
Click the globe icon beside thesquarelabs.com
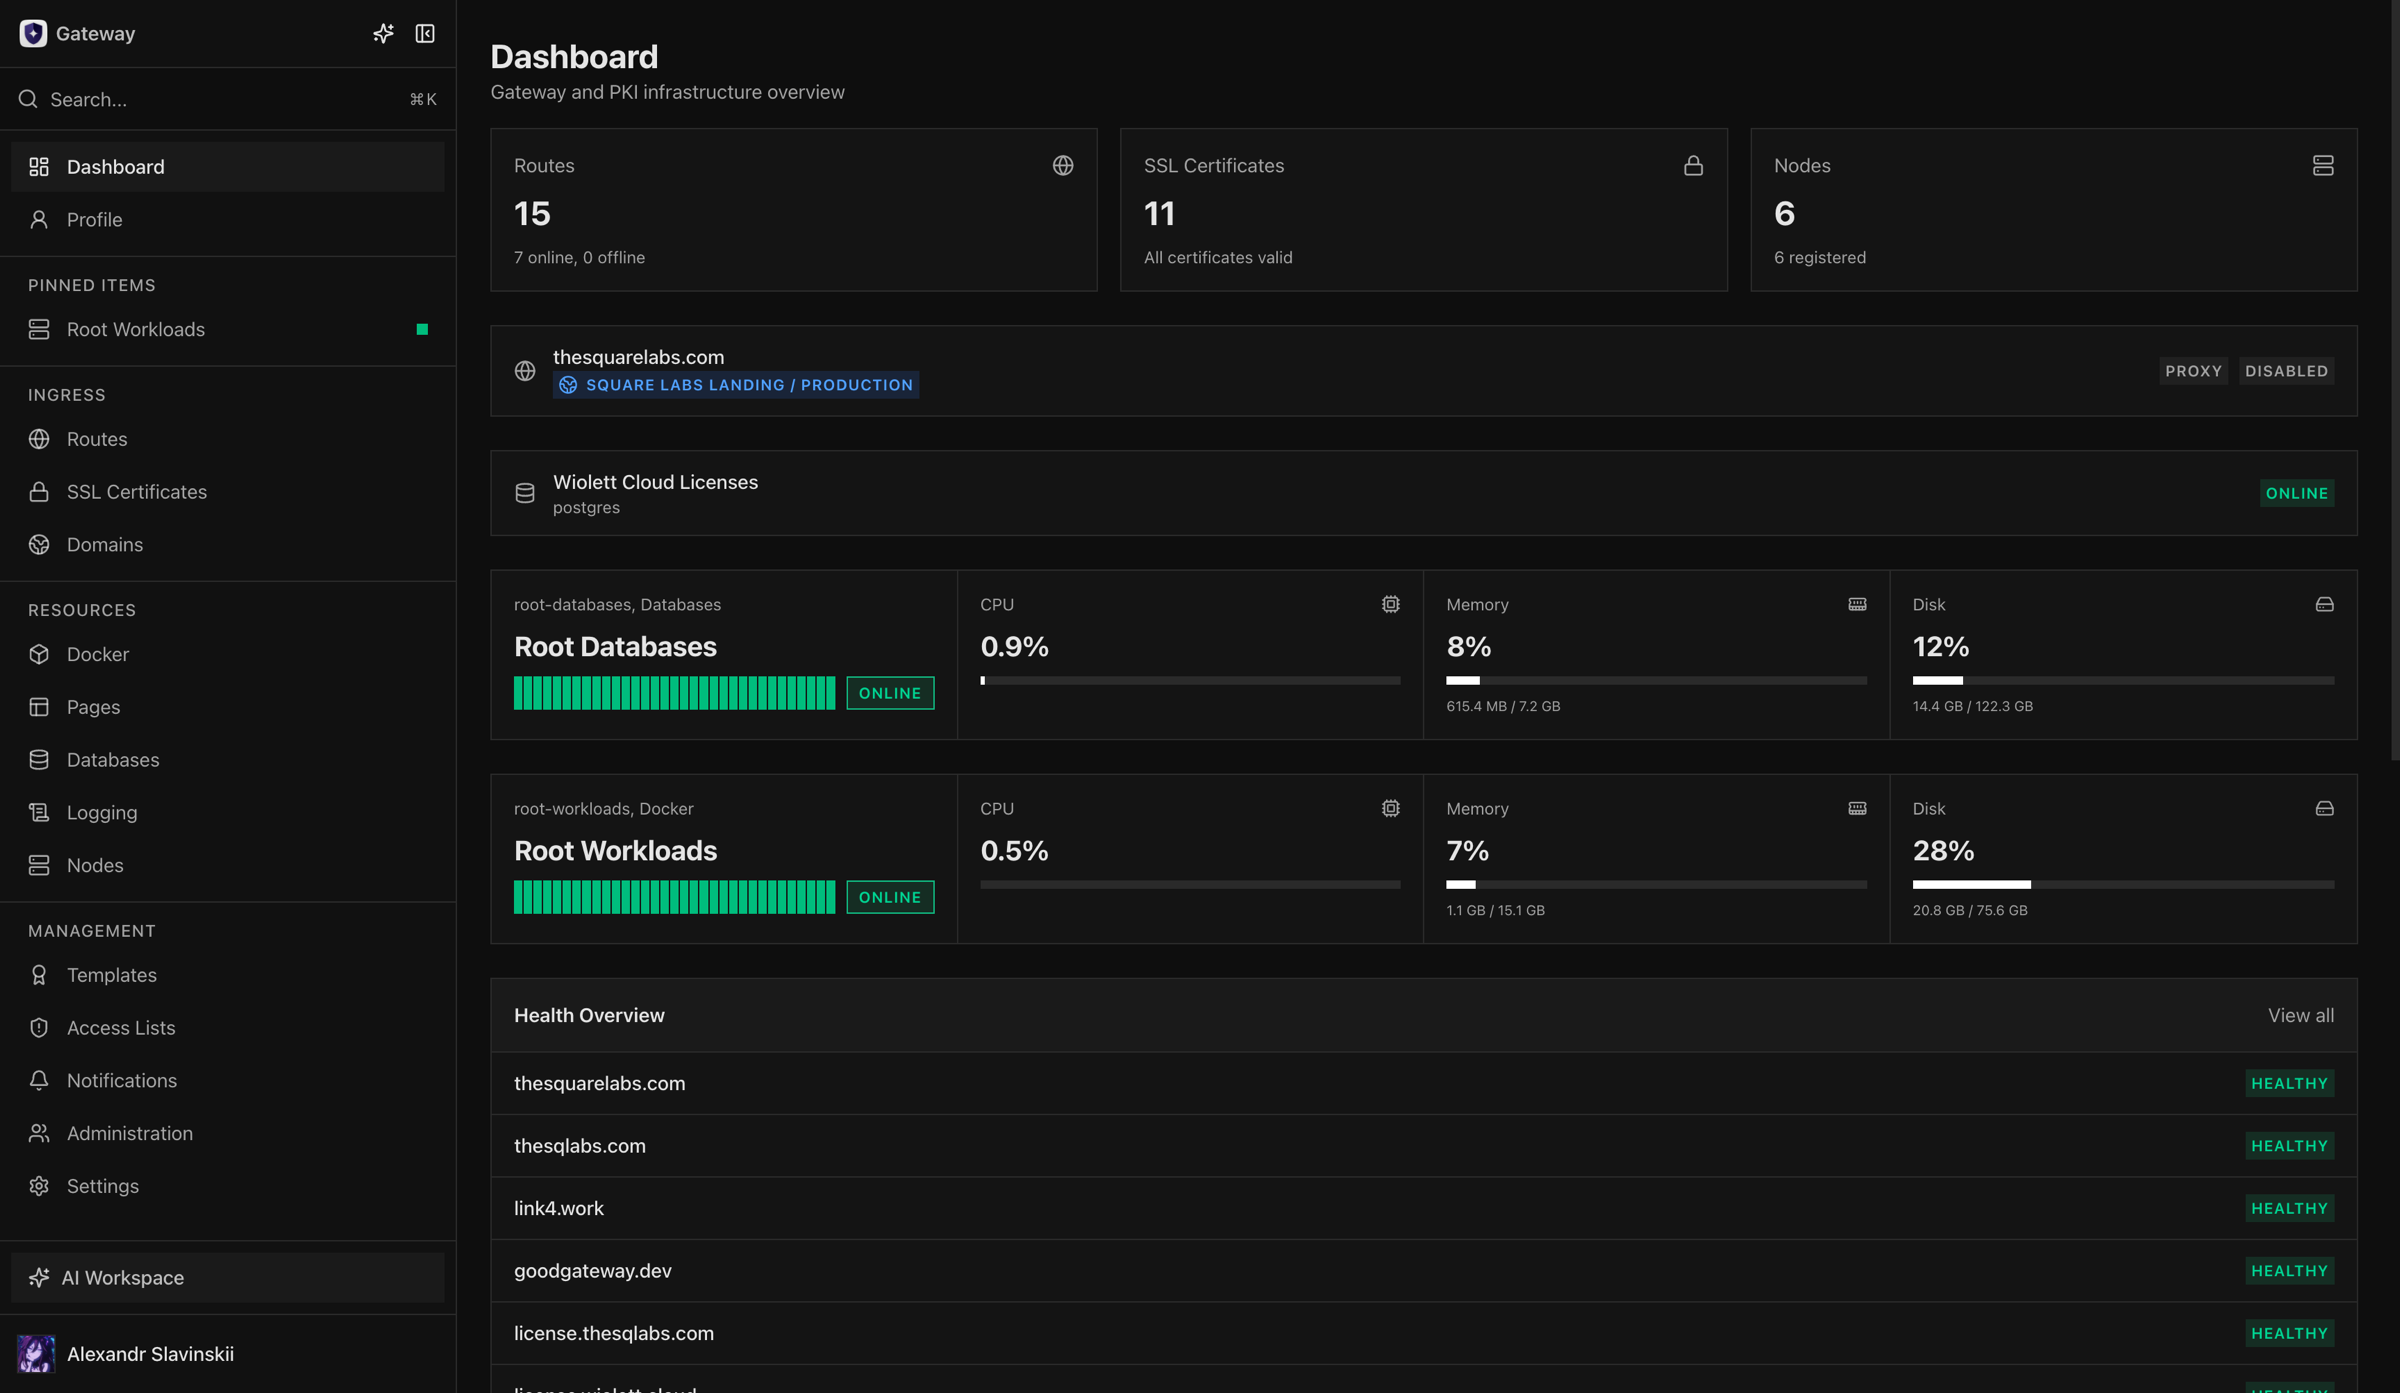click(525, 371)
